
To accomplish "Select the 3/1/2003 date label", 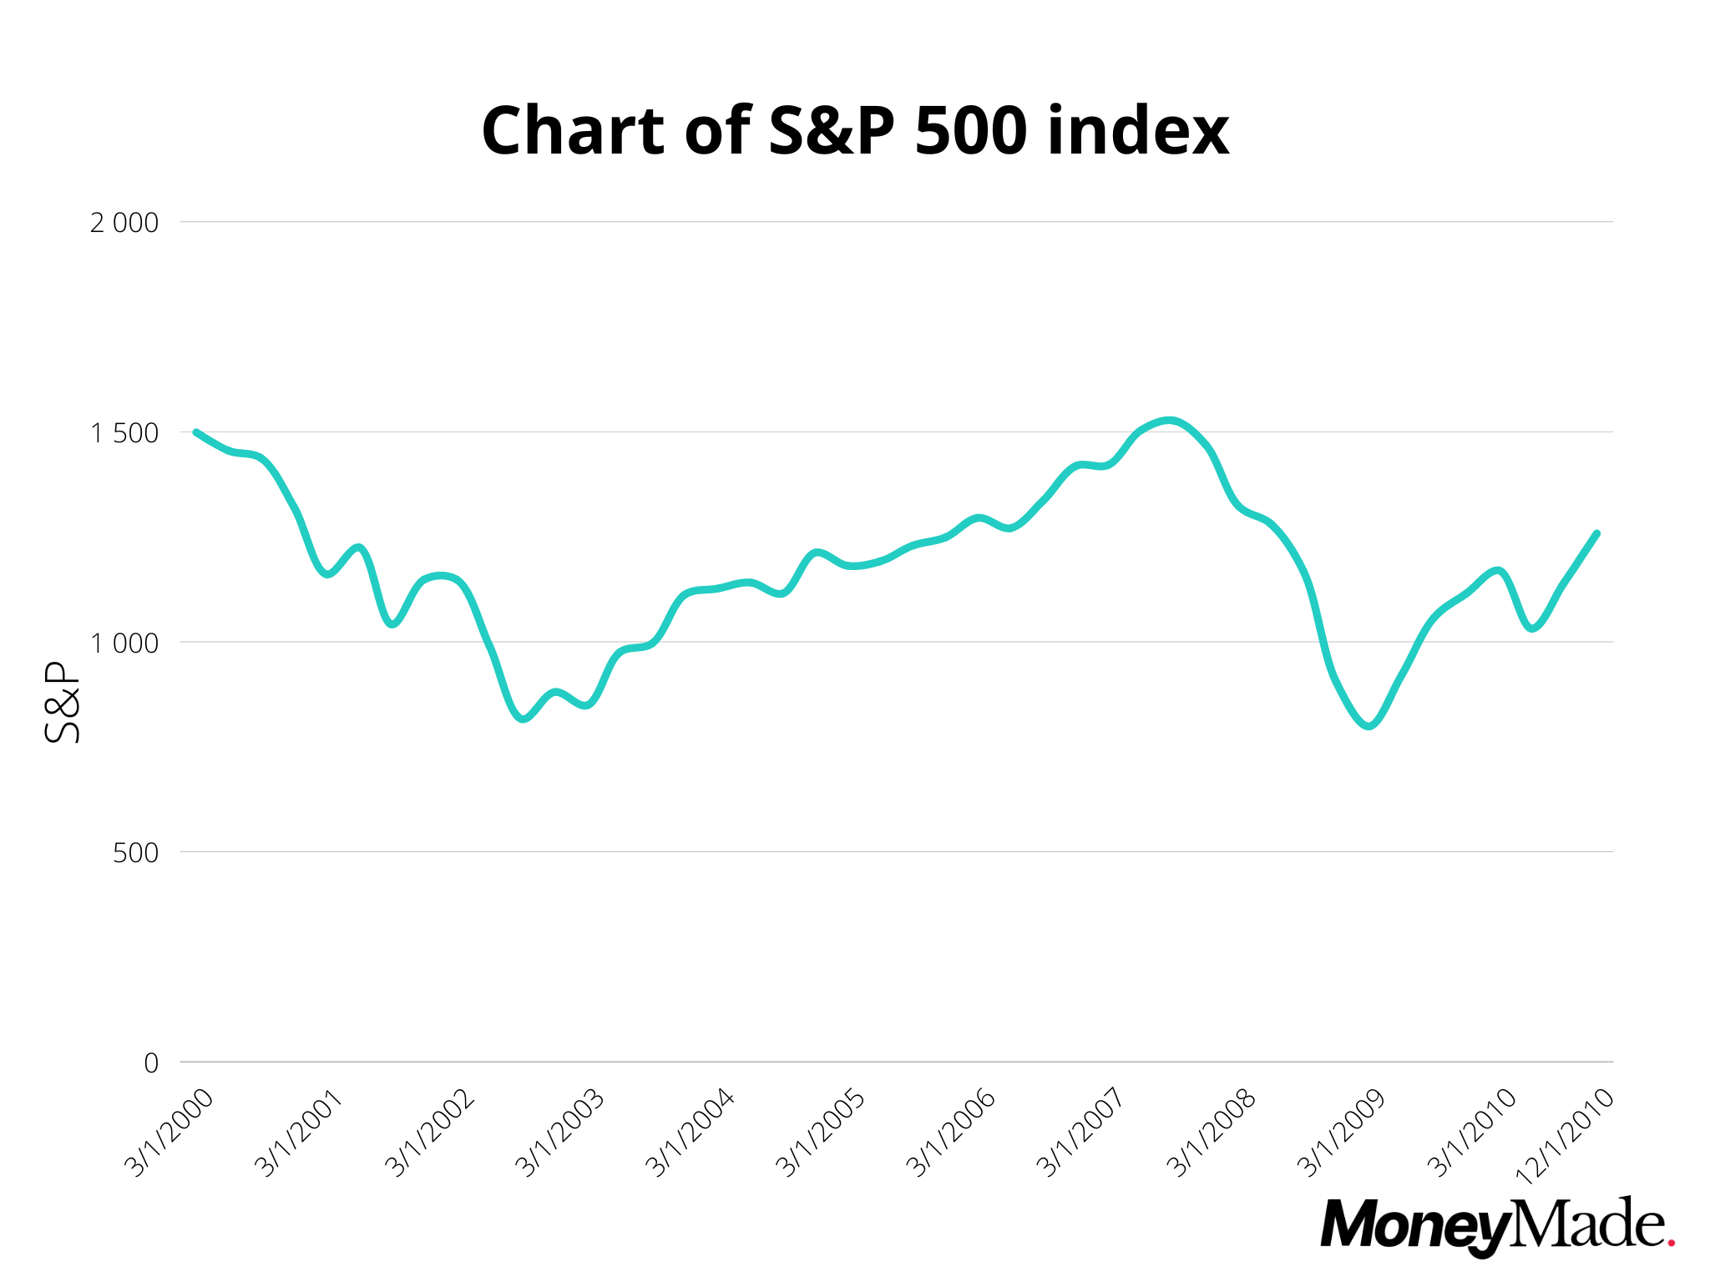I will (560, 1133).
